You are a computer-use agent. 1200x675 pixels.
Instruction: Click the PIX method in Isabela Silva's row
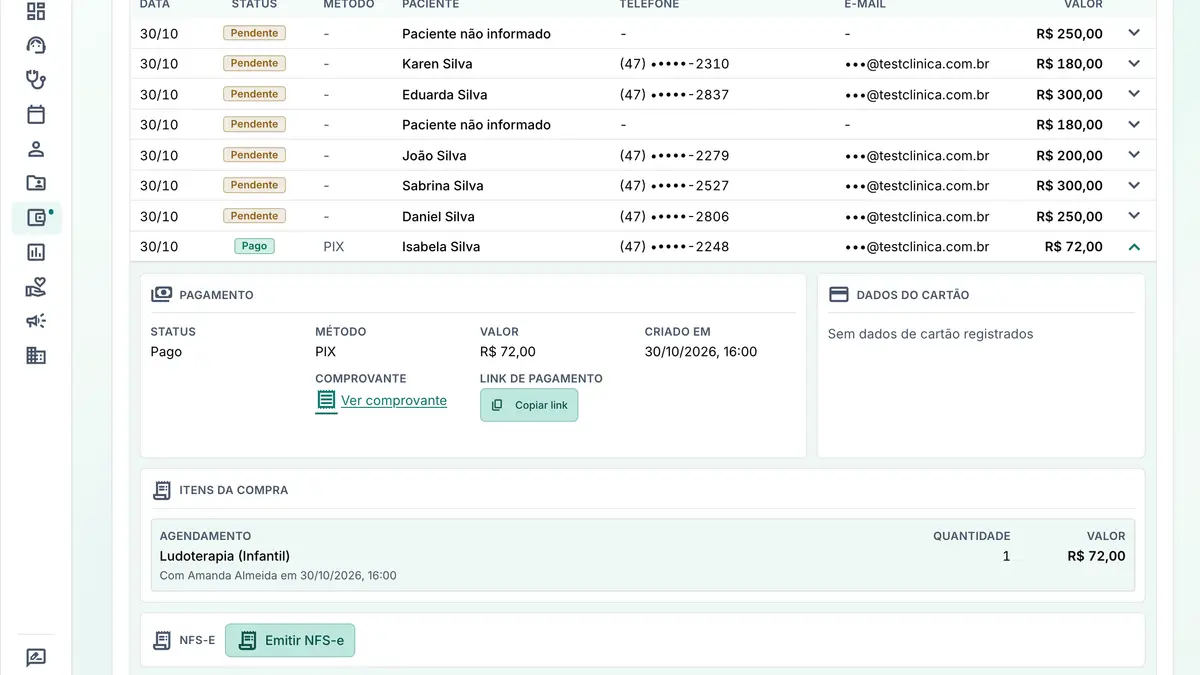[334, 247]
